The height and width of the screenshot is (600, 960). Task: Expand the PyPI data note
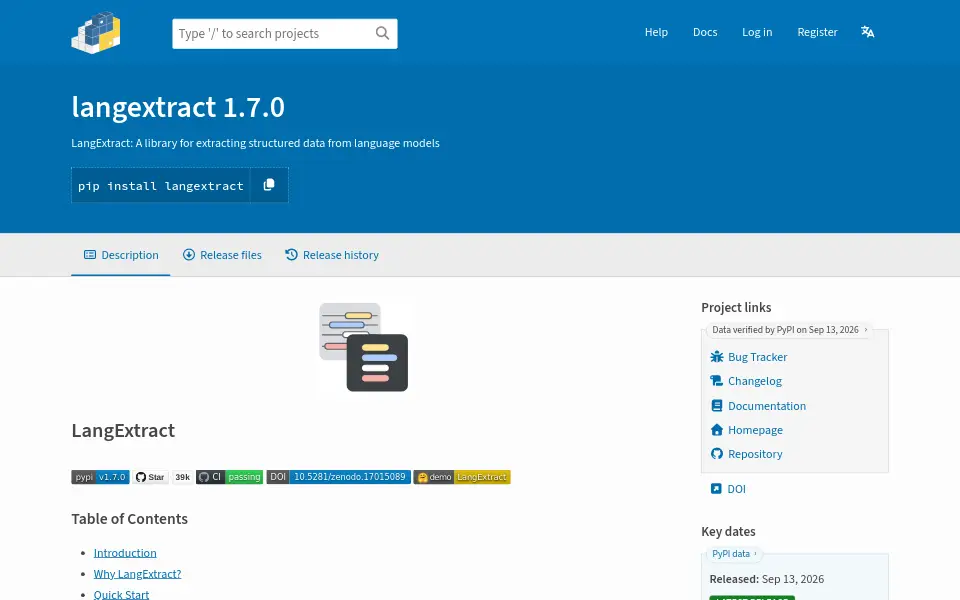point(735,553)
